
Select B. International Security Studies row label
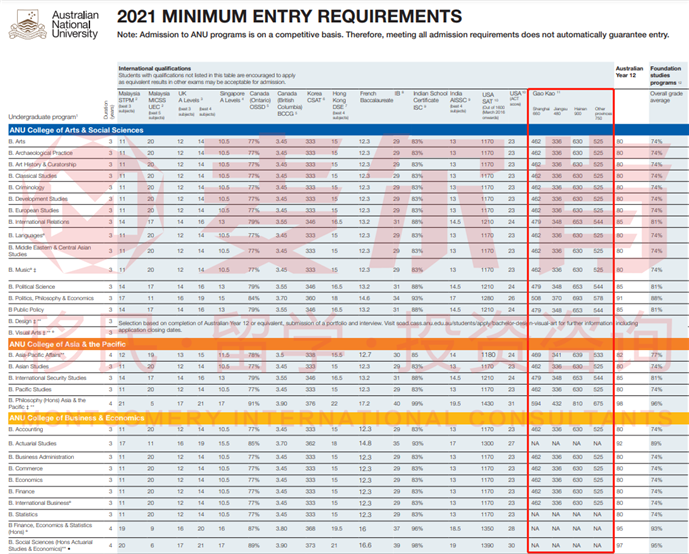coord(47,378)
